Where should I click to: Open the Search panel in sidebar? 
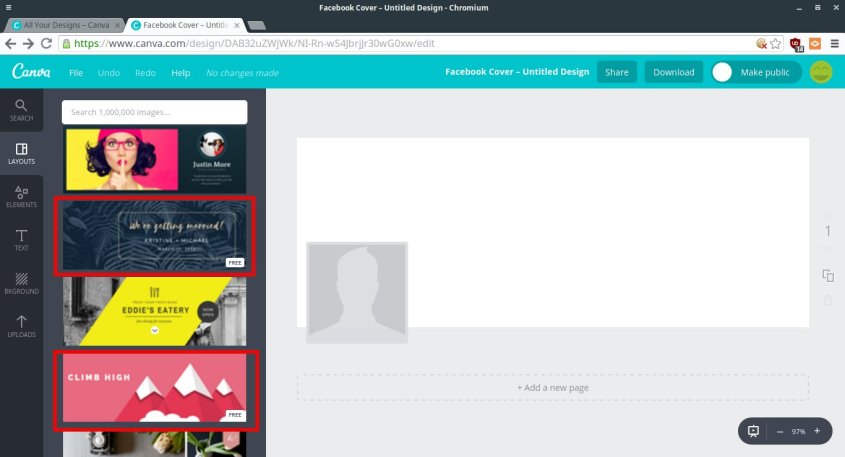(x=21, y=110)
